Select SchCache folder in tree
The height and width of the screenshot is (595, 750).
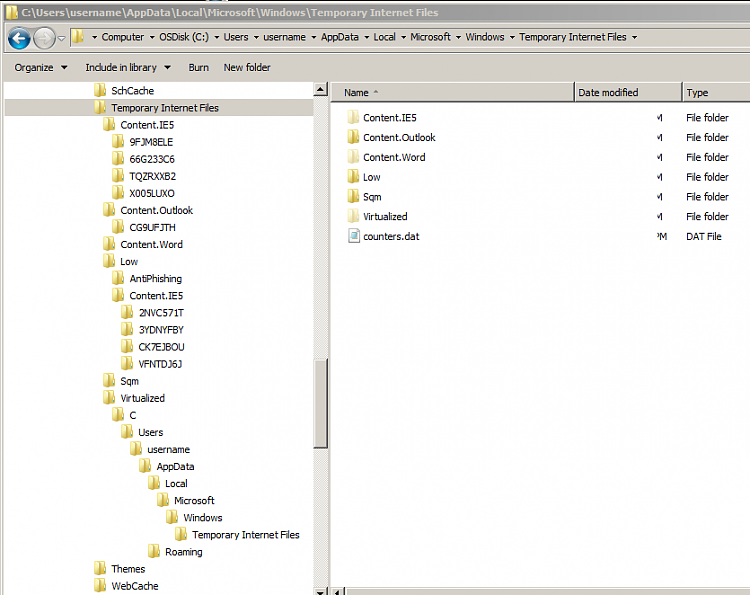[x=132, y=90]
